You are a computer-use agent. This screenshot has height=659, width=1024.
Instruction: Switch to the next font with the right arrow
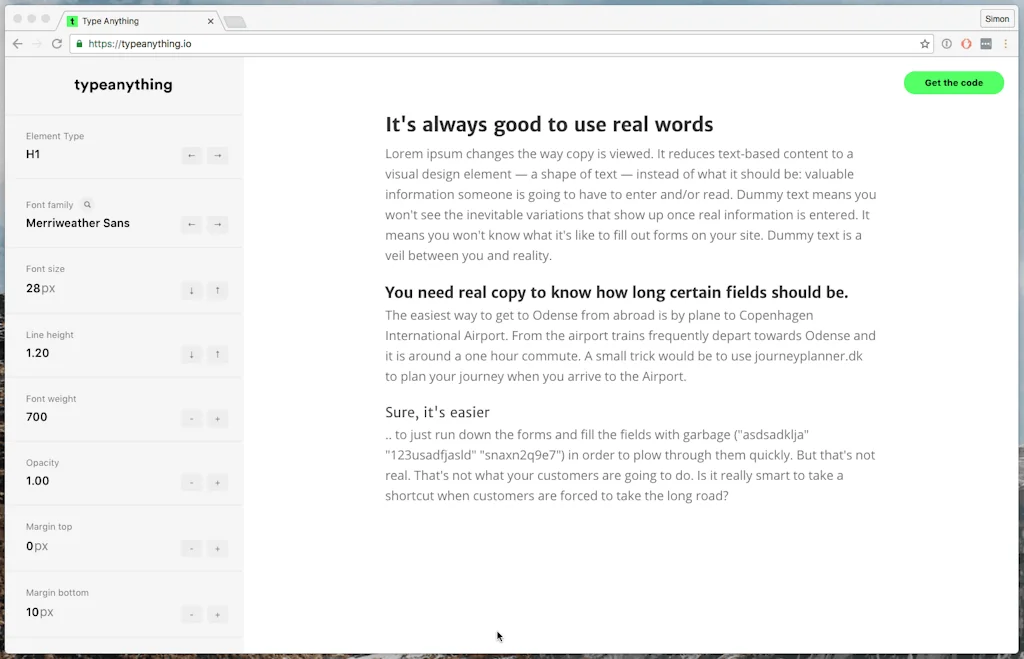pyautogui.click(x=217, y=224)
